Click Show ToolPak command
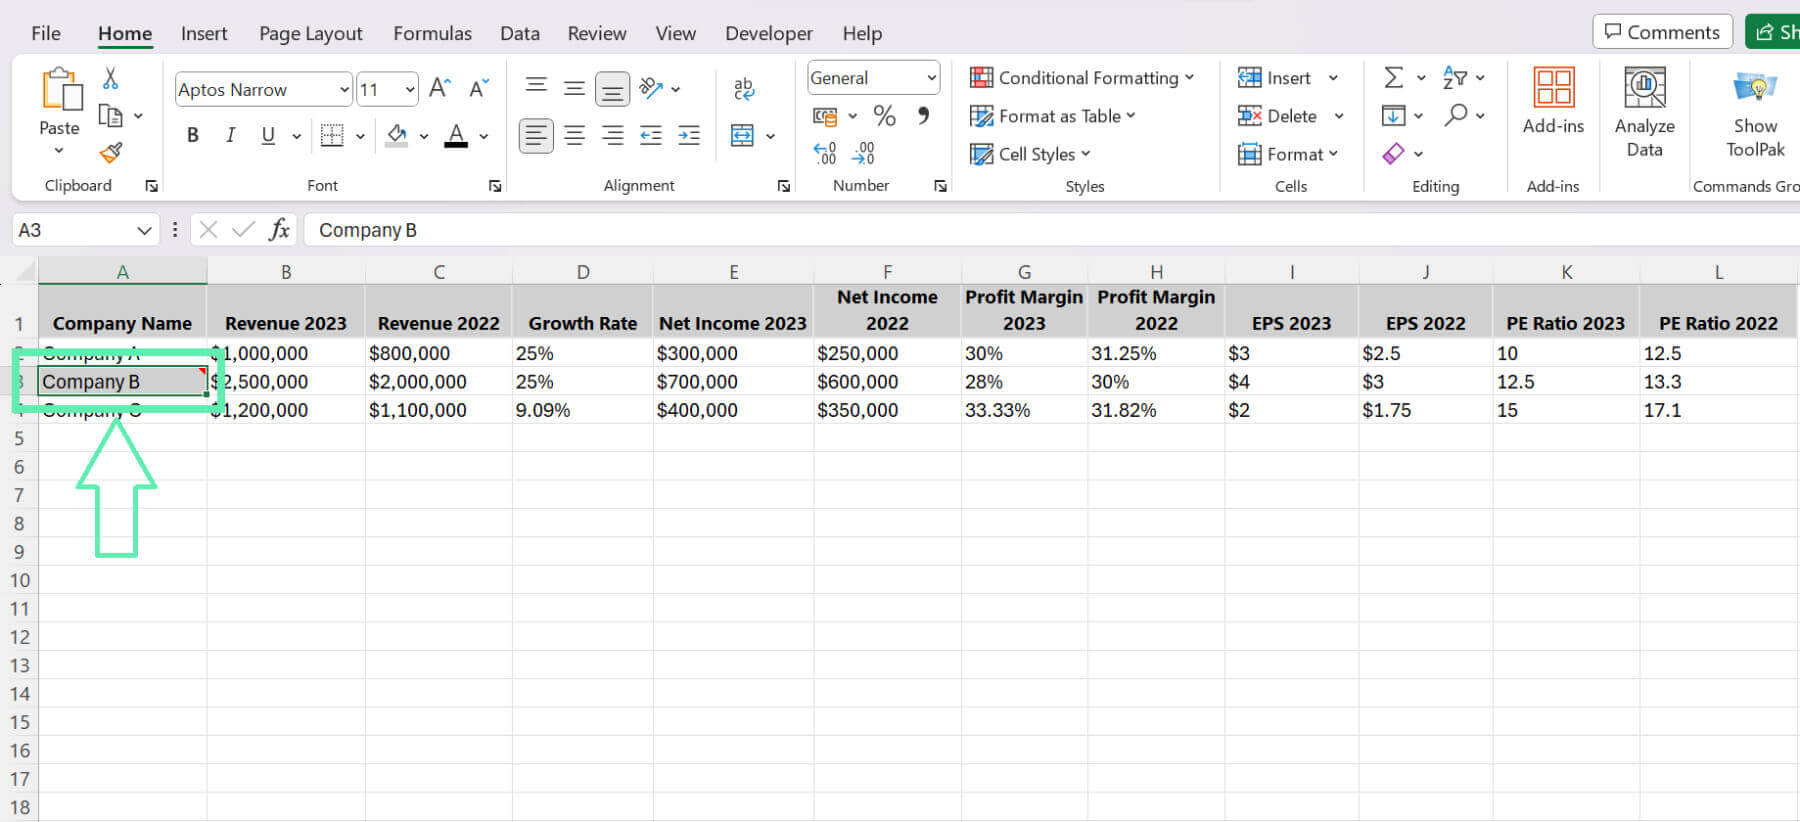 click(x=1755, y=113)
